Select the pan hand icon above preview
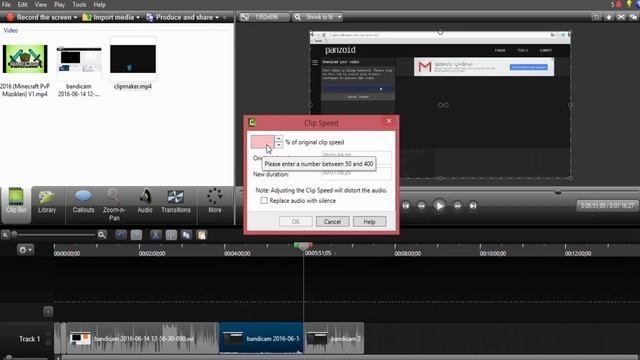 click(609, 17)
